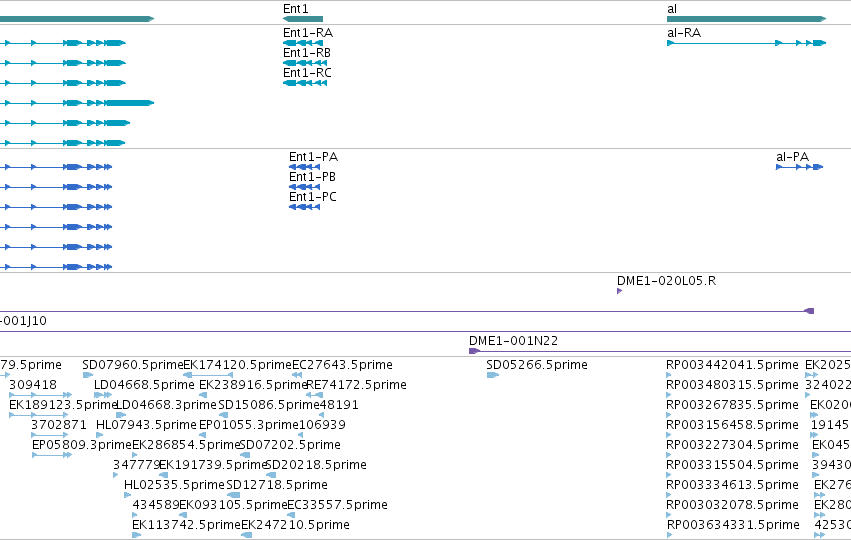Select the Ent1-PC CDS label
Viewport: 851px width, 540px height.
pos(313,197)
